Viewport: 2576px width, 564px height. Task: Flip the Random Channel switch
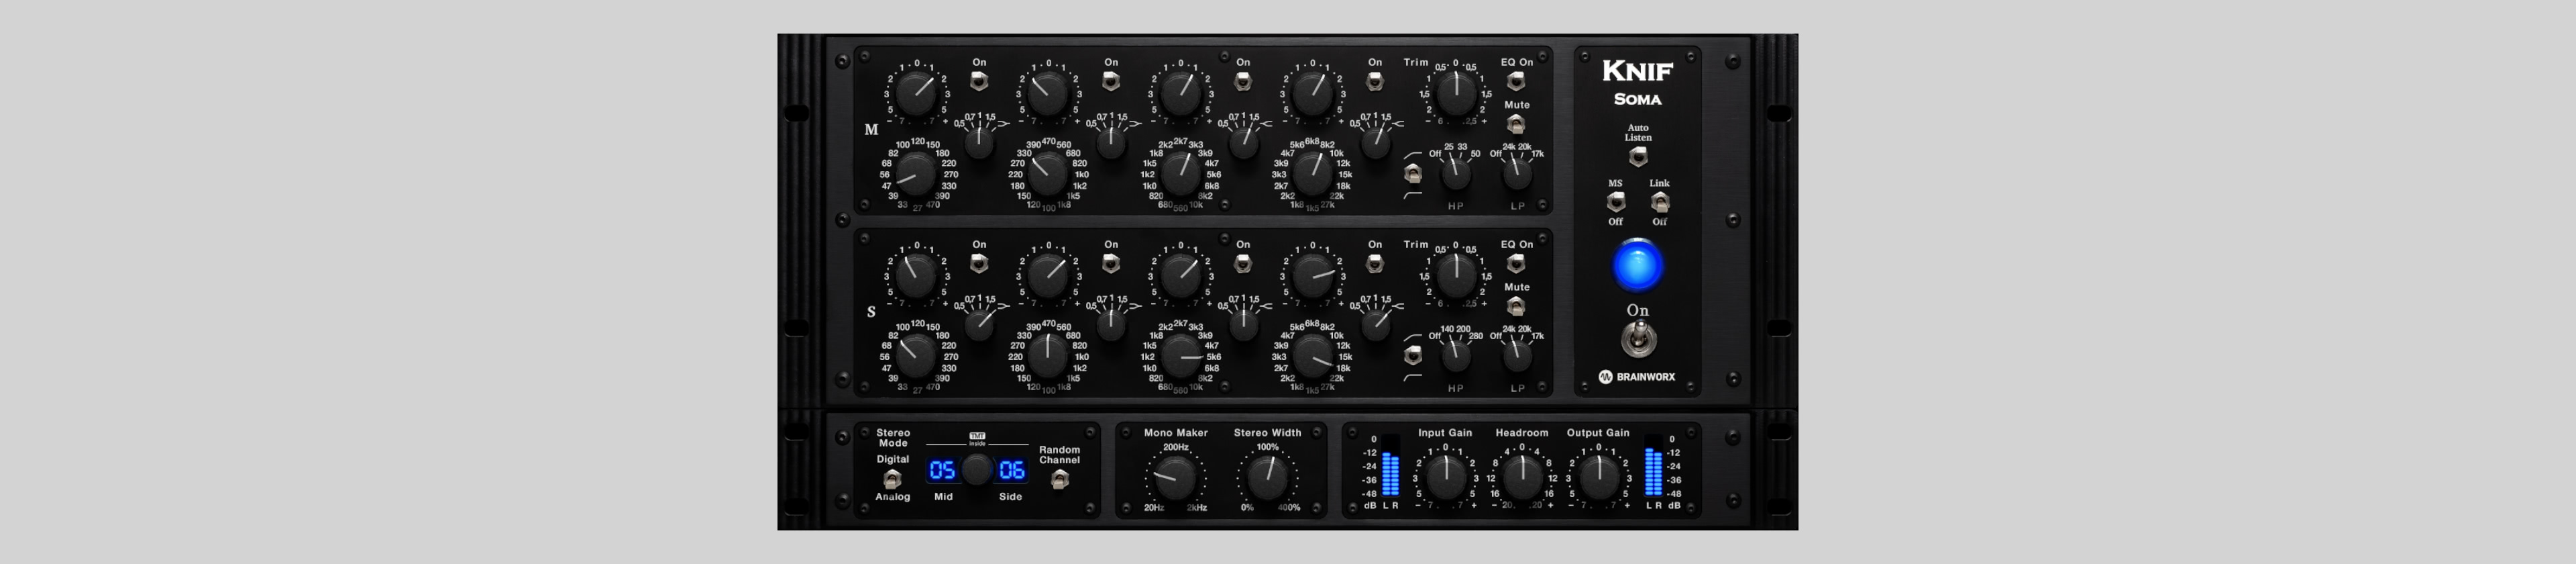[1060, 480]
